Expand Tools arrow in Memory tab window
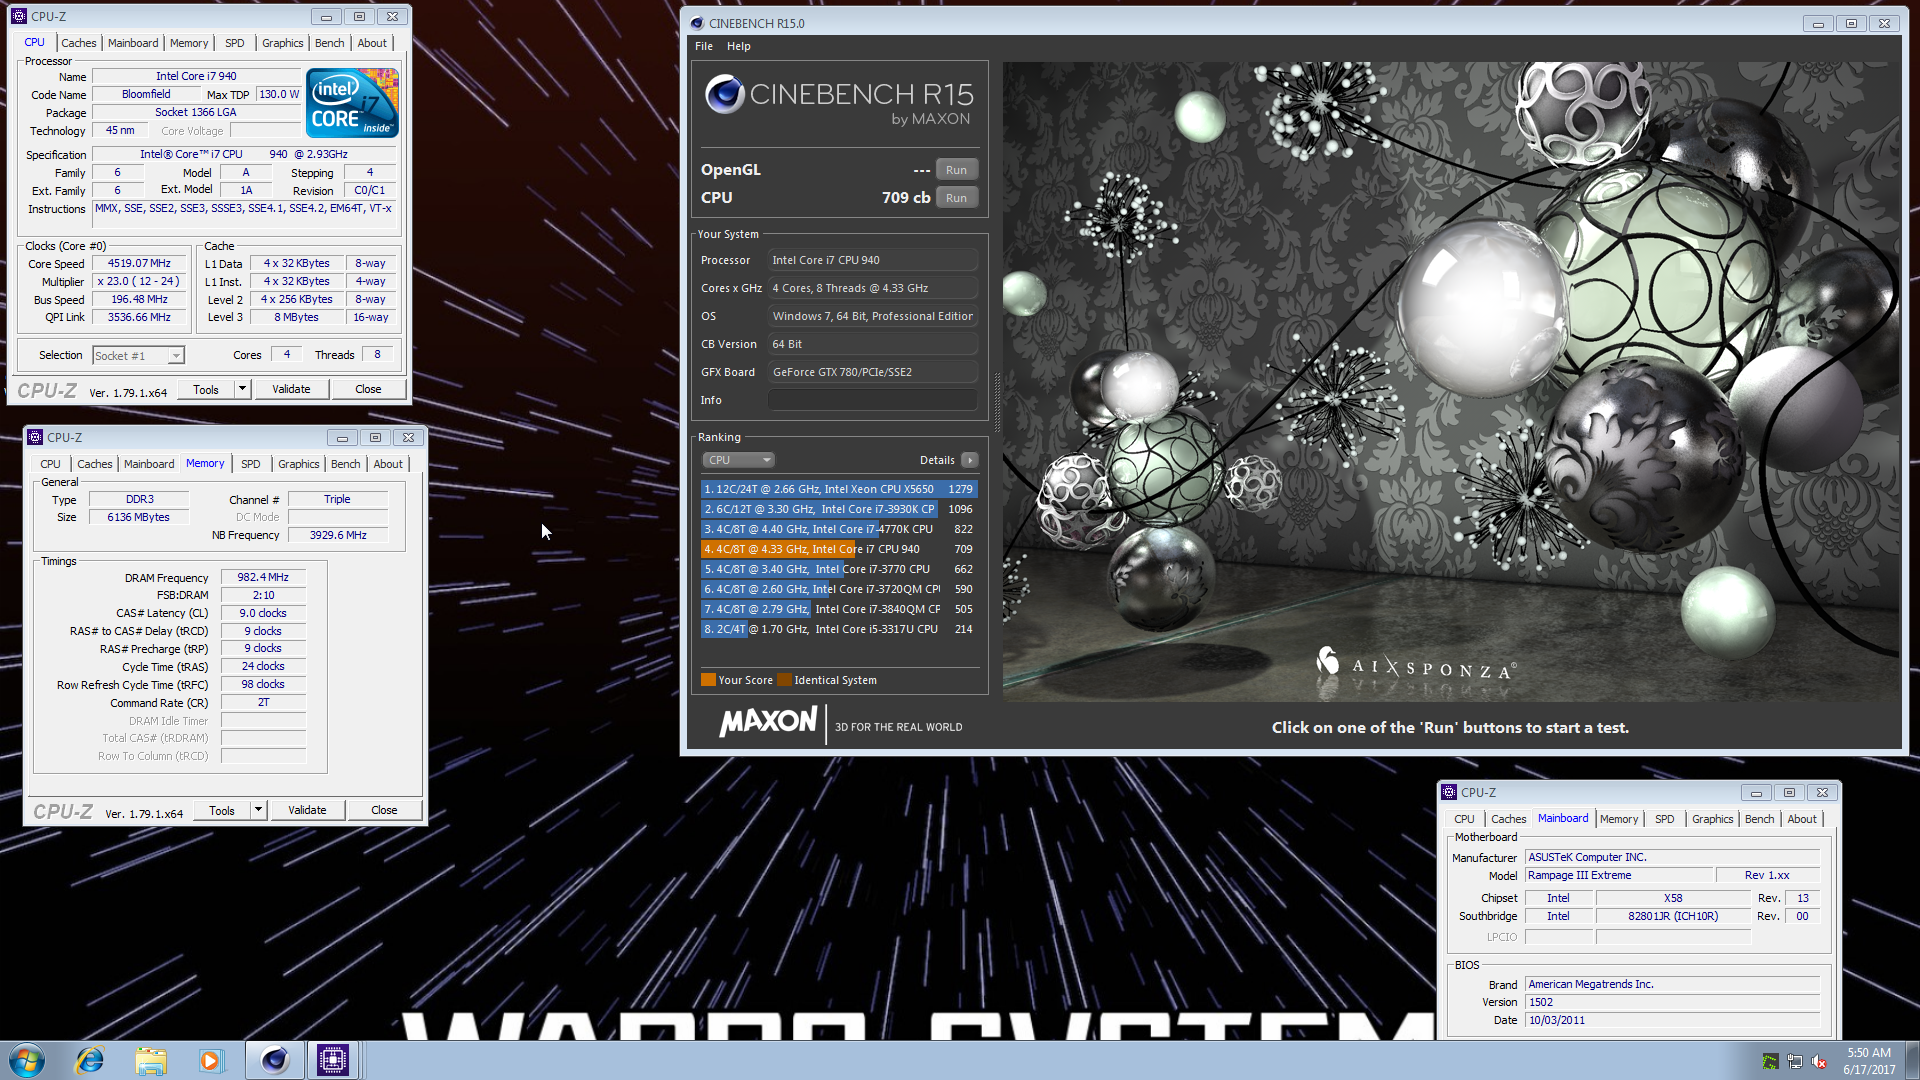 [x=258, y=810]
